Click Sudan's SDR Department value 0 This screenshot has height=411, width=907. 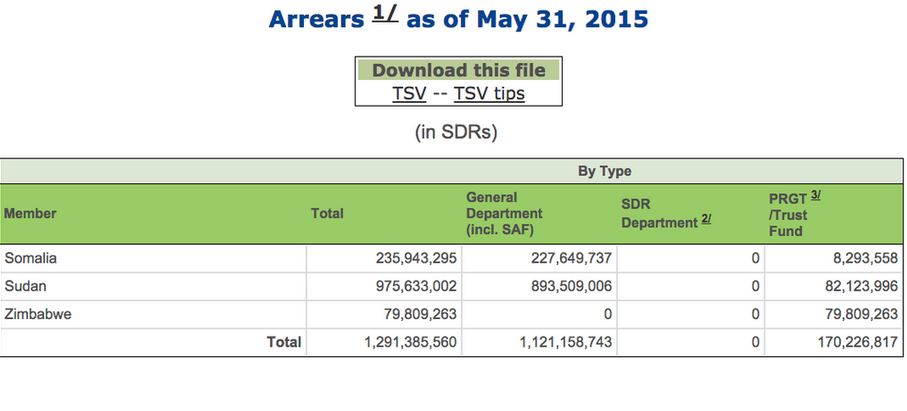[x=755, y=286]
